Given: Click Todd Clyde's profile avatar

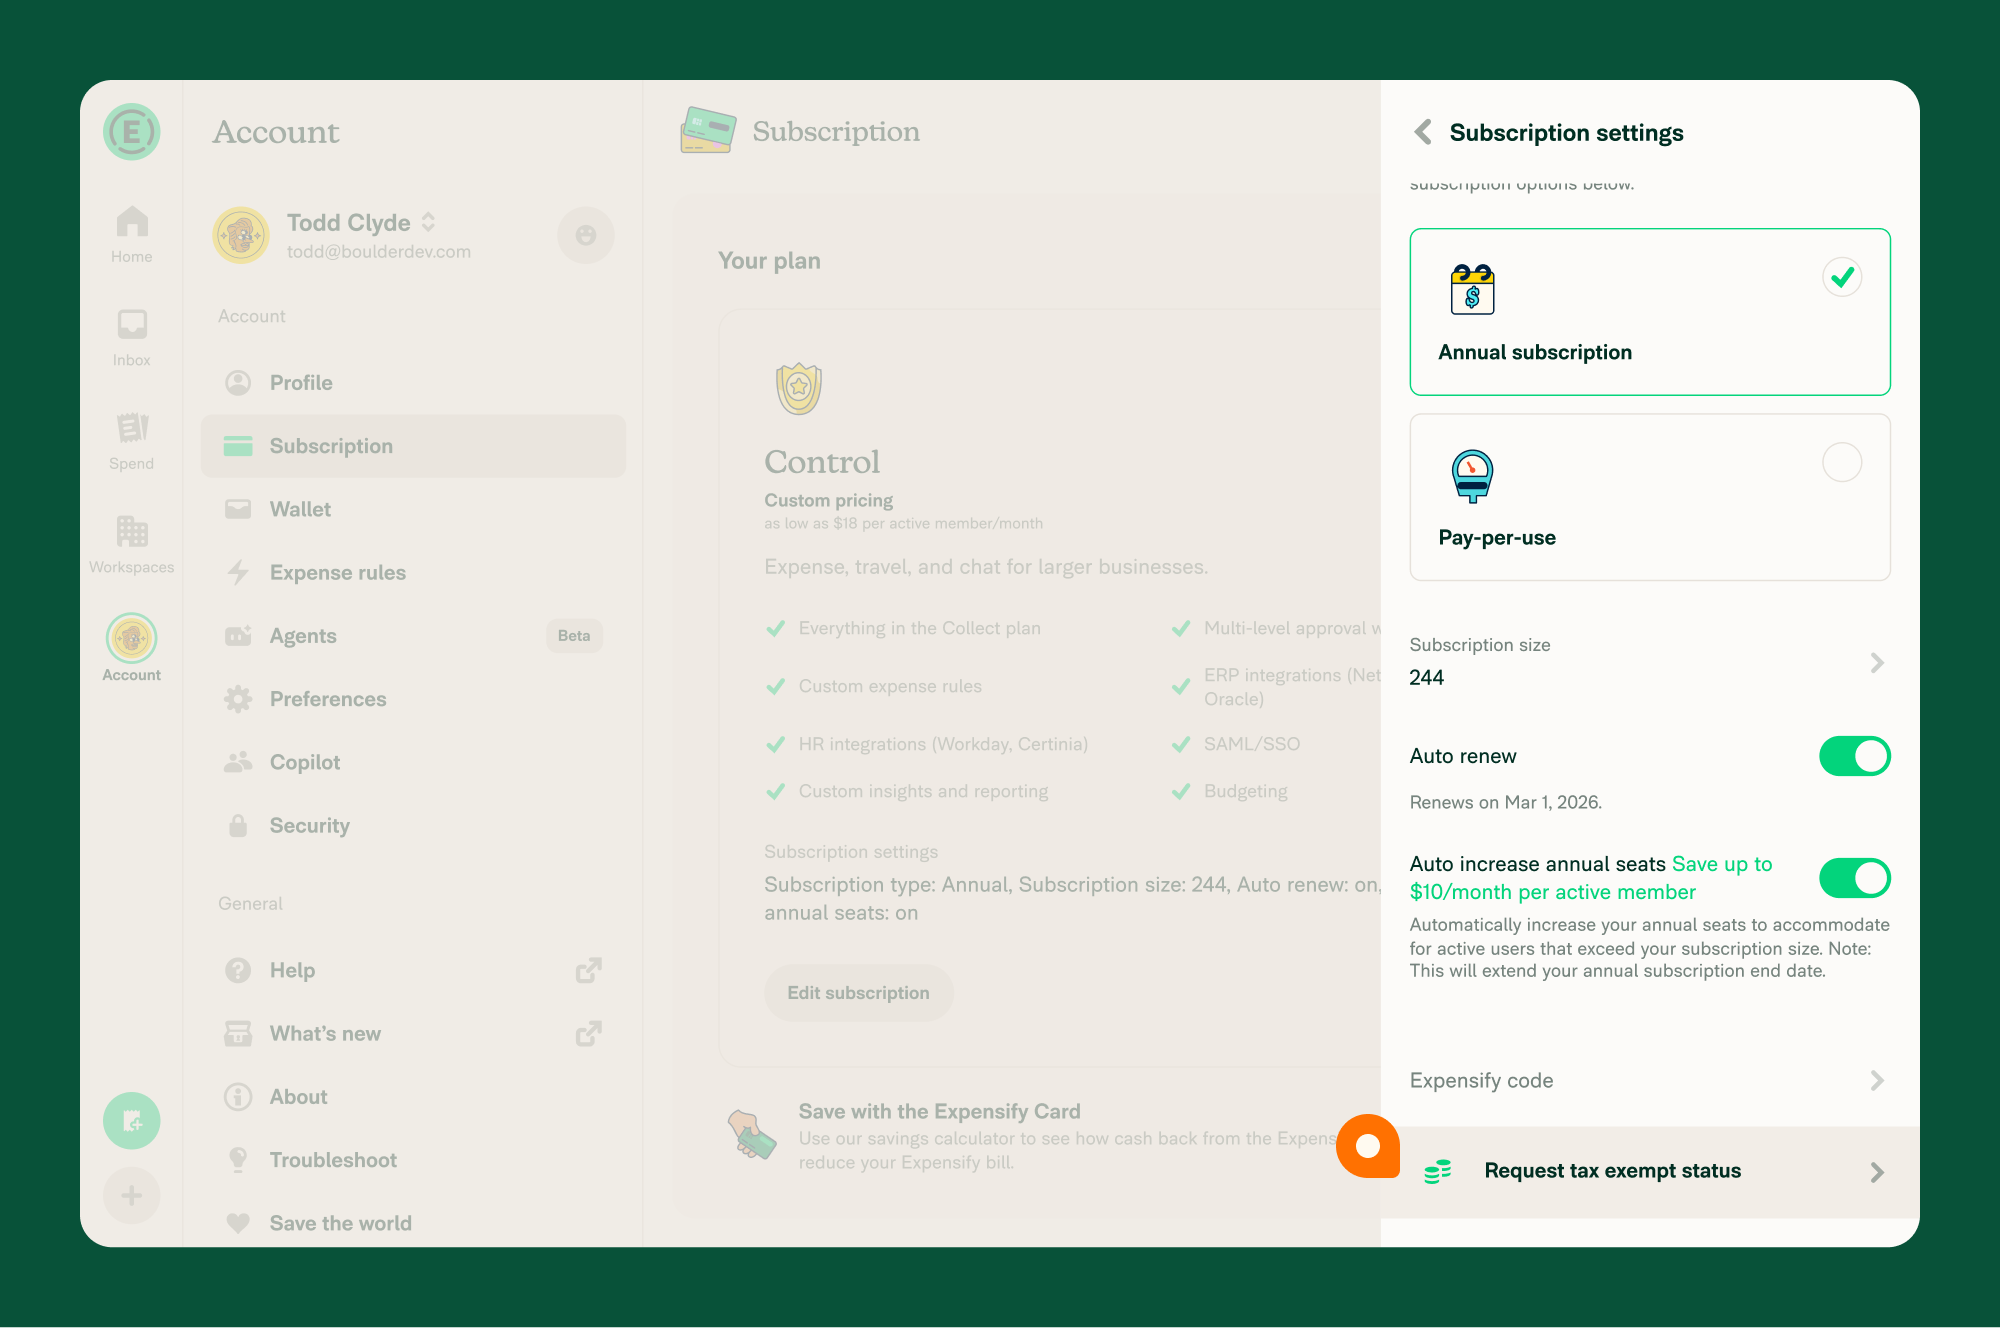Looking at the screenshot, I should tap(241, 235).
